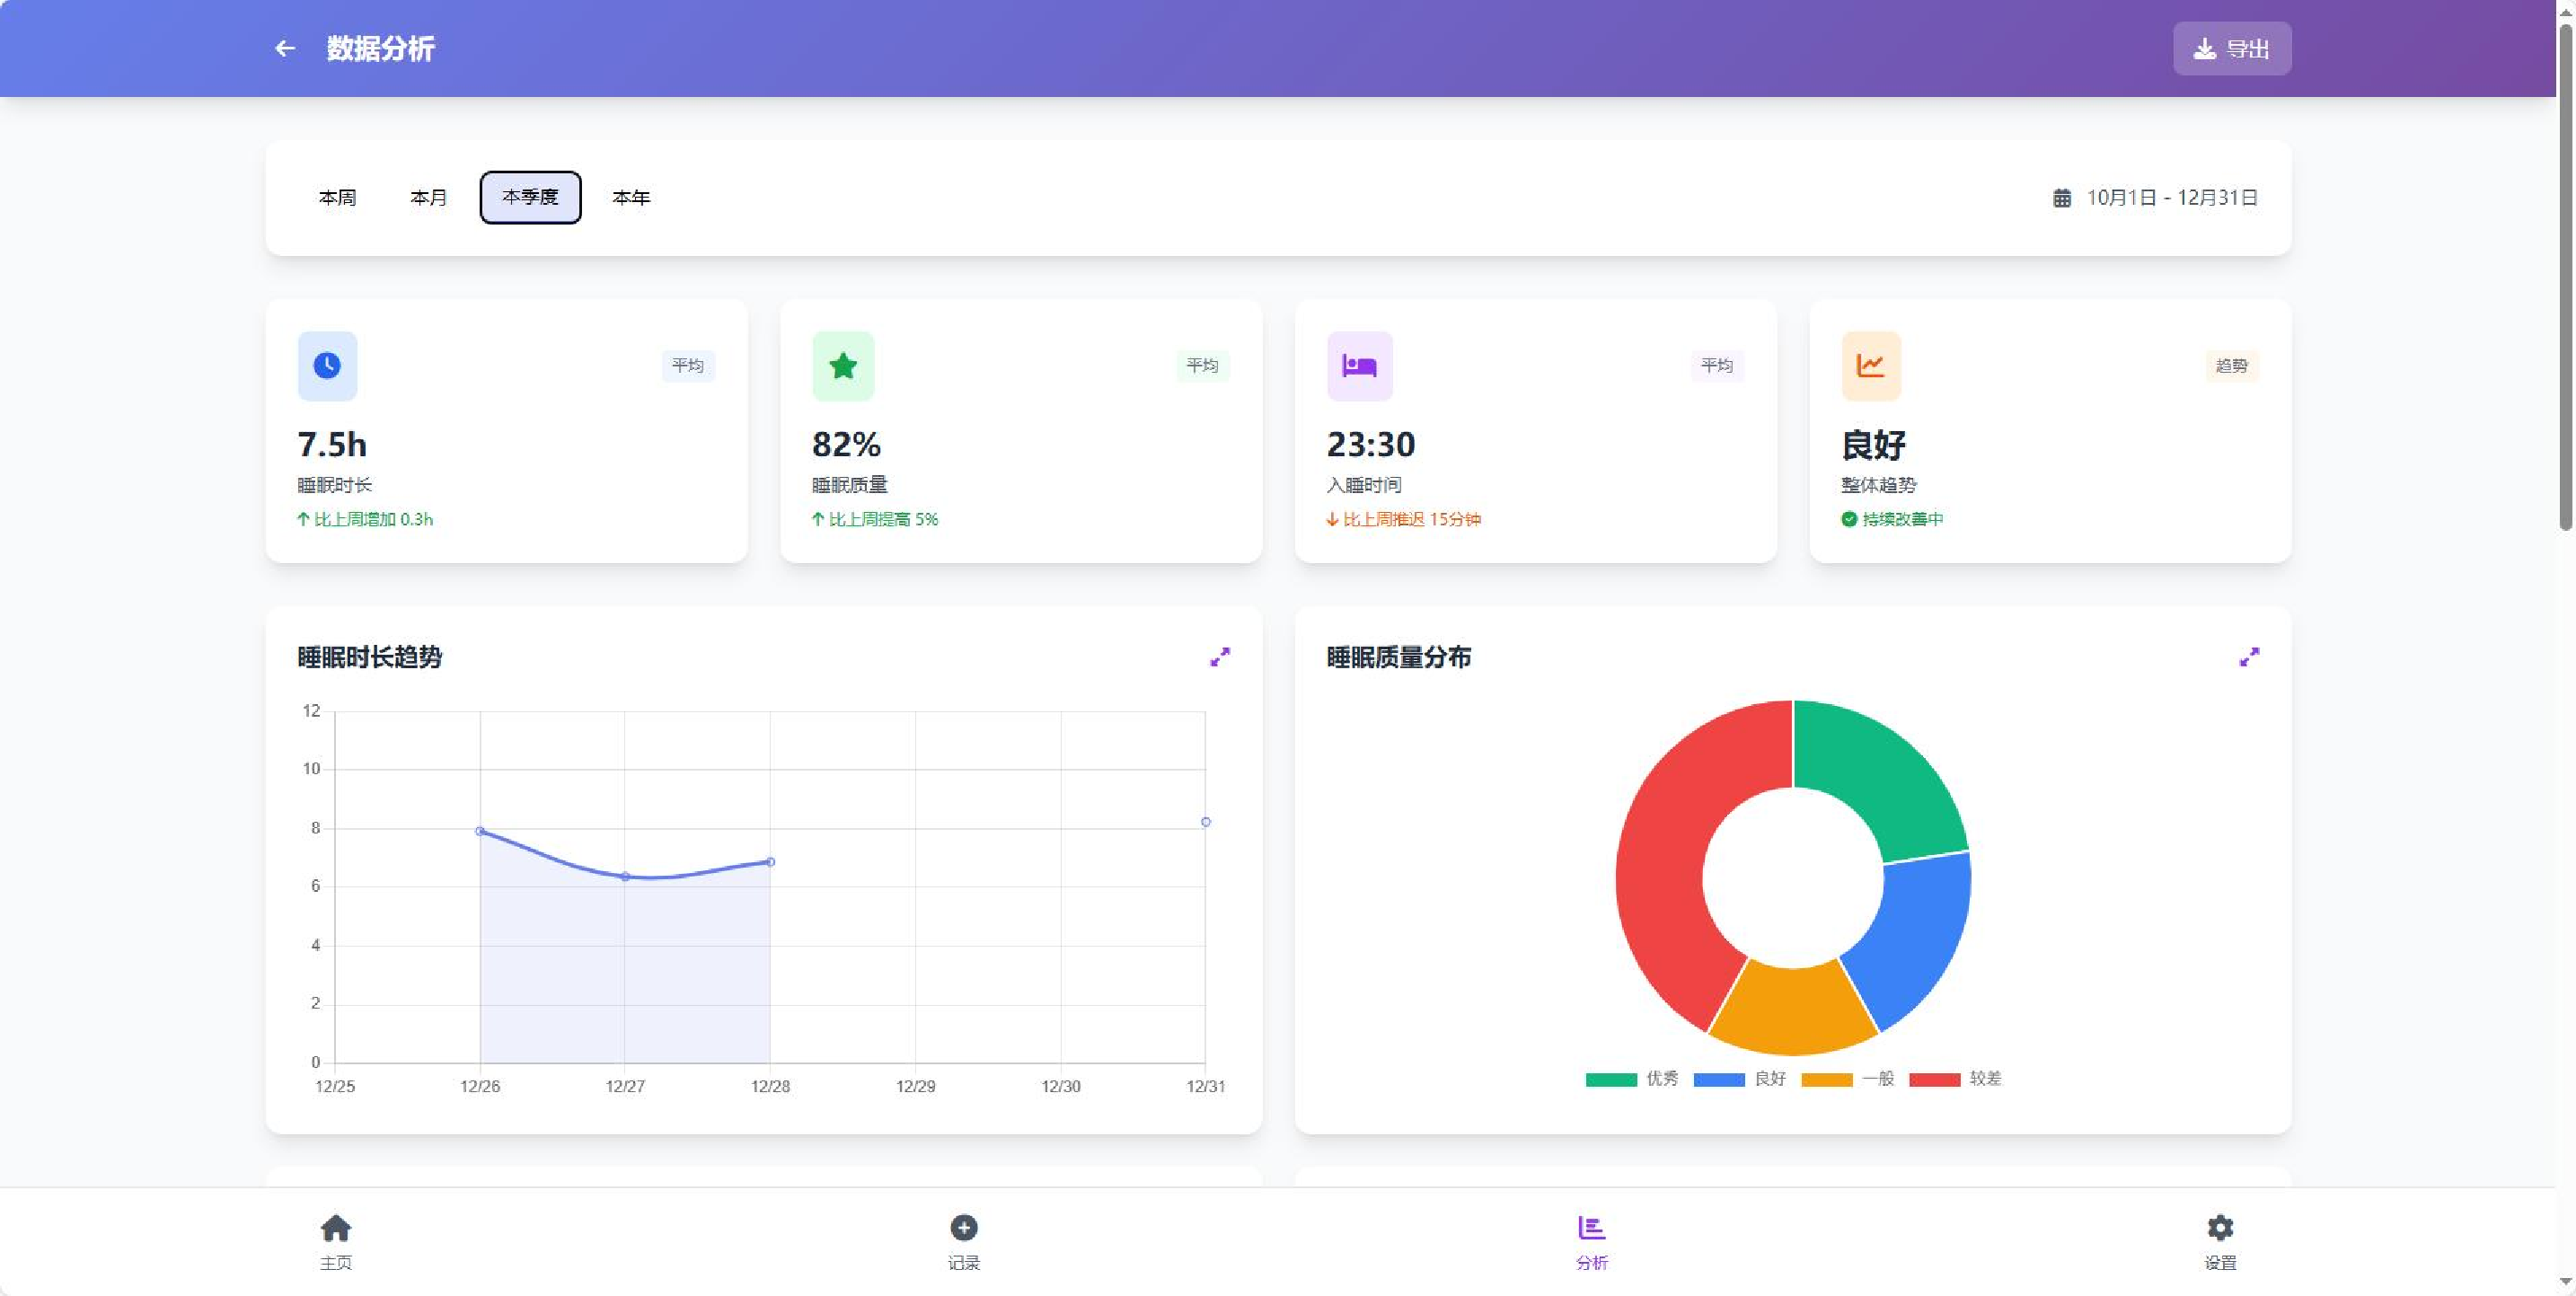The height and width of the screenshot is (1296, 2576).
Task: Click the back arrow in header
Action: tap(285, 48)
